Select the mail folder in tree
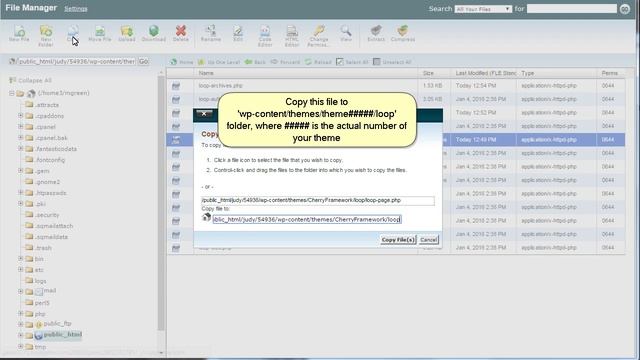The width and height of the screenshot is (640, 360). (x=50, y=291)
